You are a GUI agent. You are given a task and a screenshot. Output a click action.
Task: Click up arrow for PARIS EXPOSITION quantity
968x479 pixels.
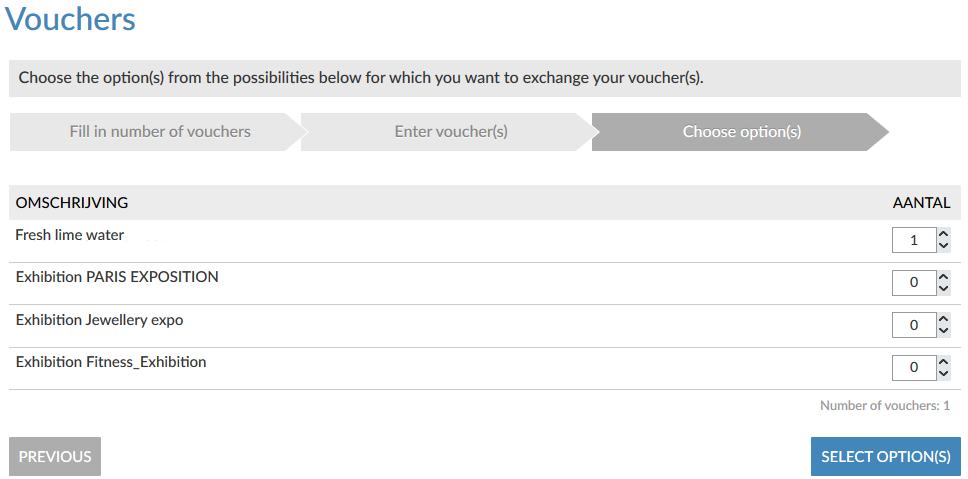point(943,276)
